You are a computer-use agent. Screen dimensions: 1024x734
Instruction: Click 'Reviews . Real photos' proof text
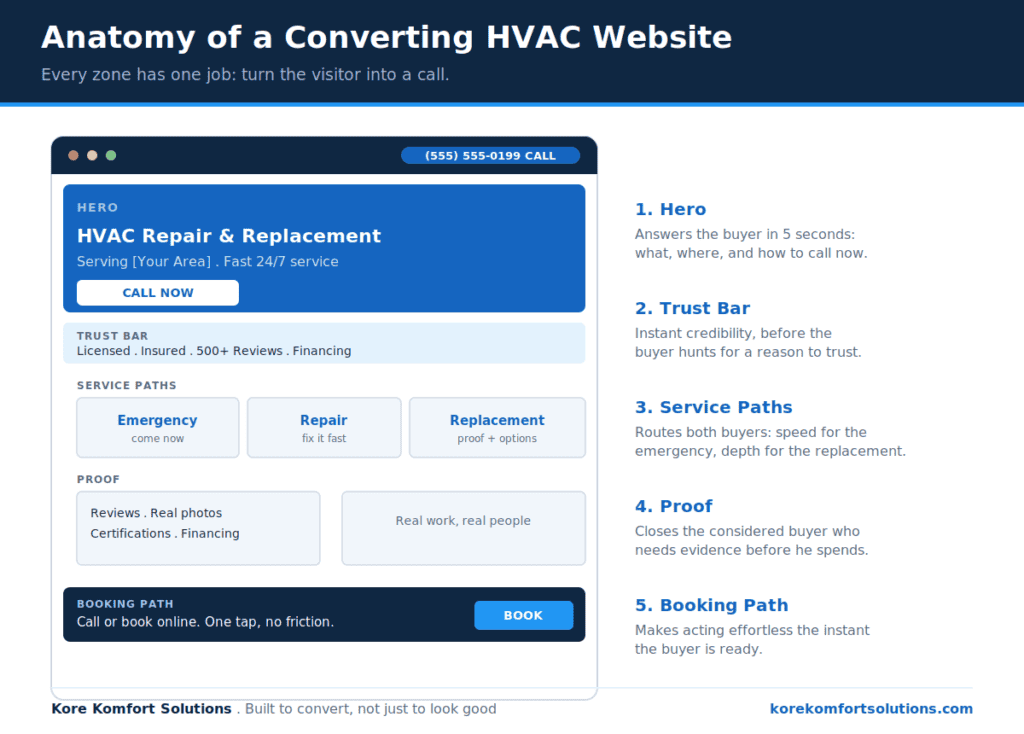(156, 513)
